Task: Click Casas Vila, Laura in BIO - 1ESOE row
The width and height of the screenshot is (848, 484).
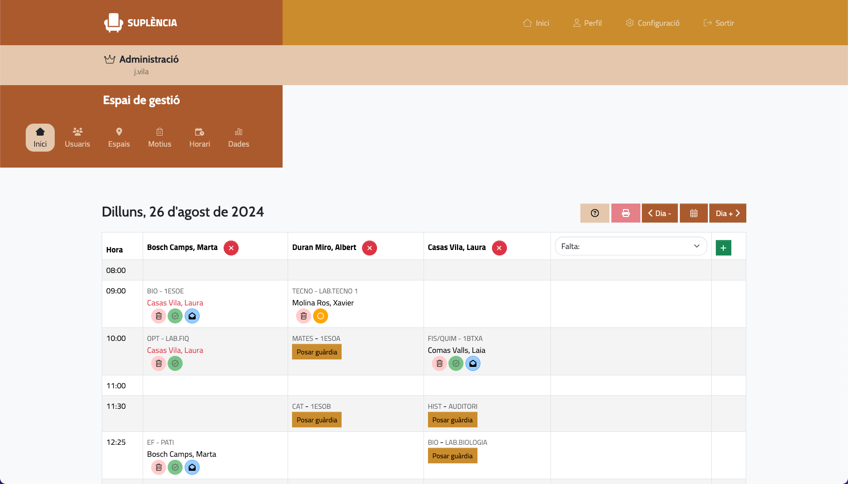Action: pos(175,303)
